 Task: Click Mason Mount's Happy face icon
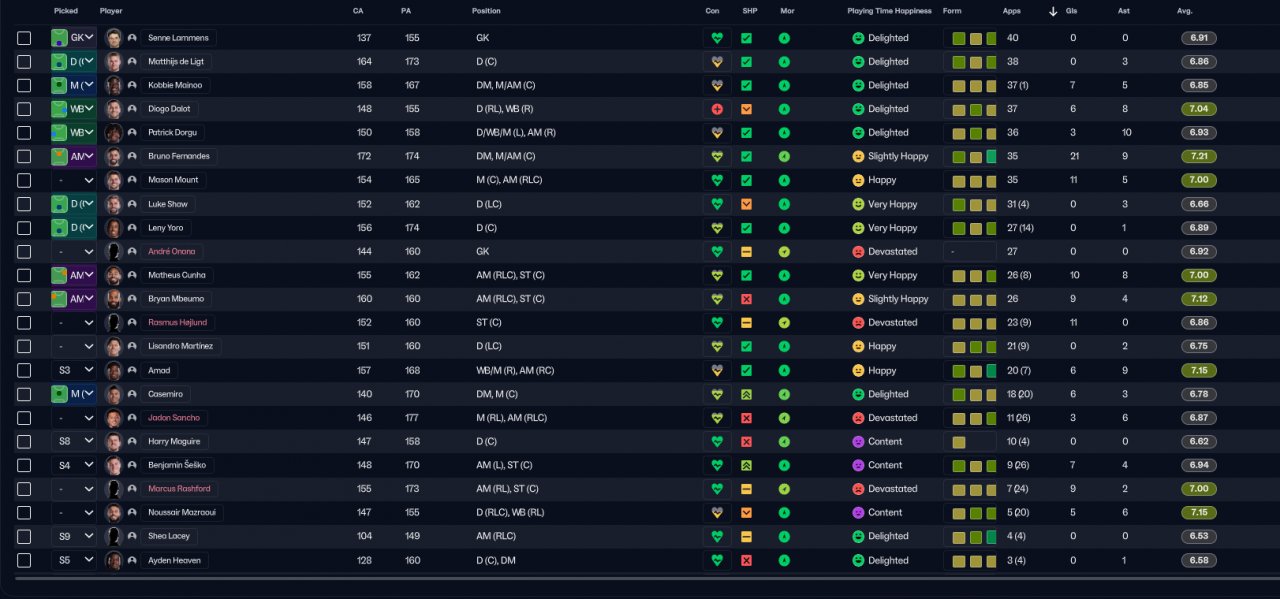tap(858, 180)
